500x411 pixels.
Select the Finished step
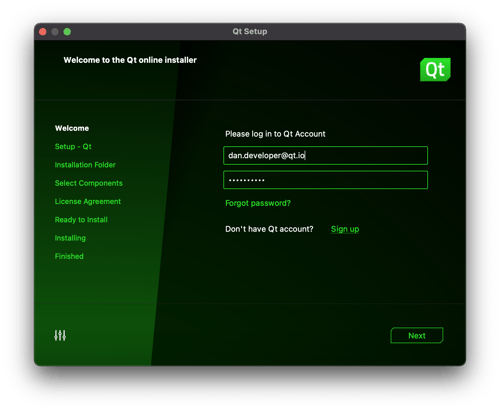click(x=69, y=256)
